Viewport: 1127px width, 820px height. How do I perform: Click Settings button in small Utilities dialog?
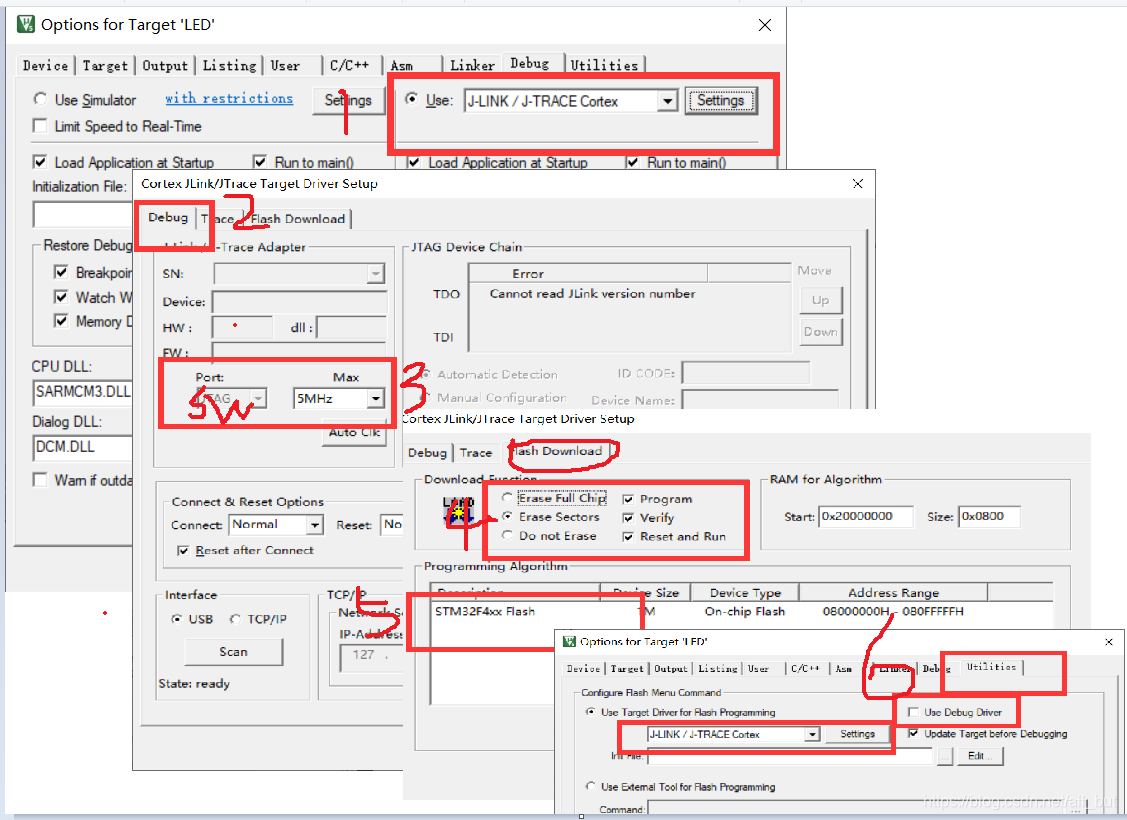pyautogui.click(x=857, y=734)
